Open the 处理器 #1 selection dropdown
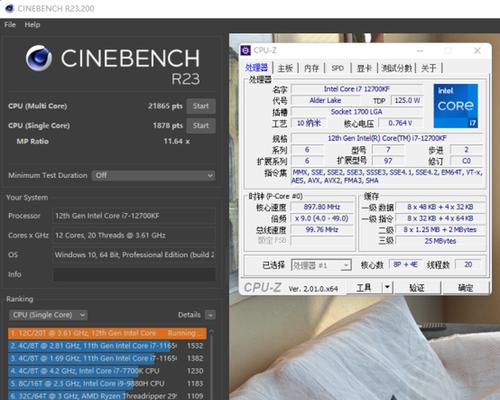The width and height of the screenshot is (500, 400). 321,265
